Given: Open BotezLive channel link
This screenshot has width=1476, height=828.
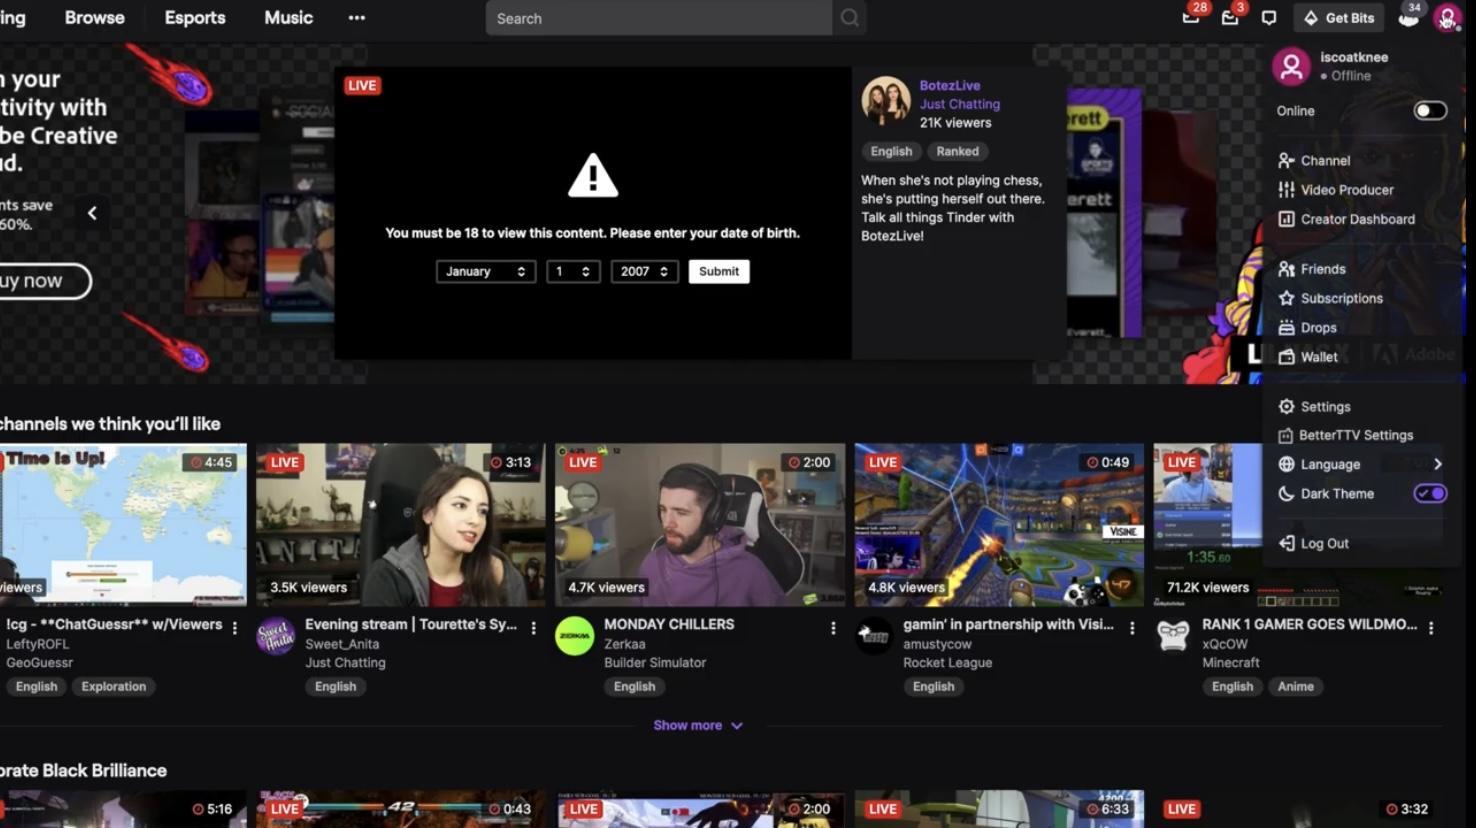Looking at the screenshot, I should tap(950, 86).
